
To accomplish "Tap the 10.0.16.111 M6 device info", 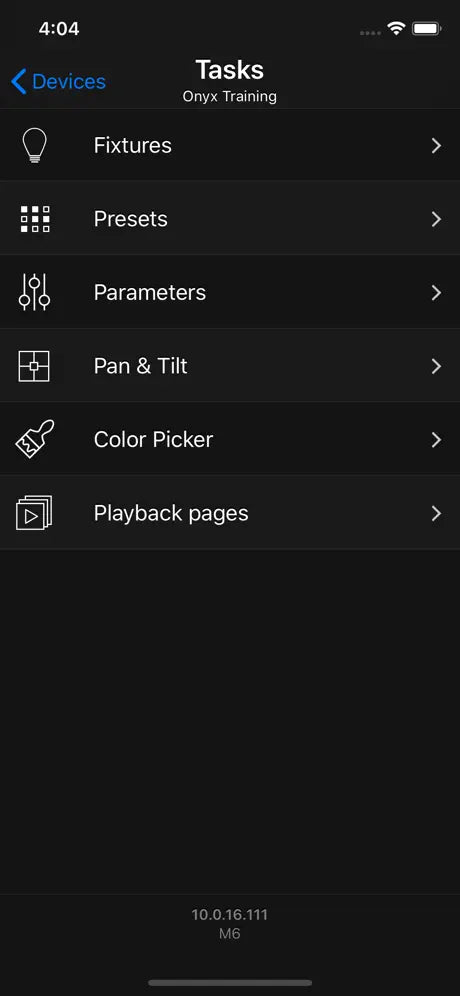I will 229,924.
